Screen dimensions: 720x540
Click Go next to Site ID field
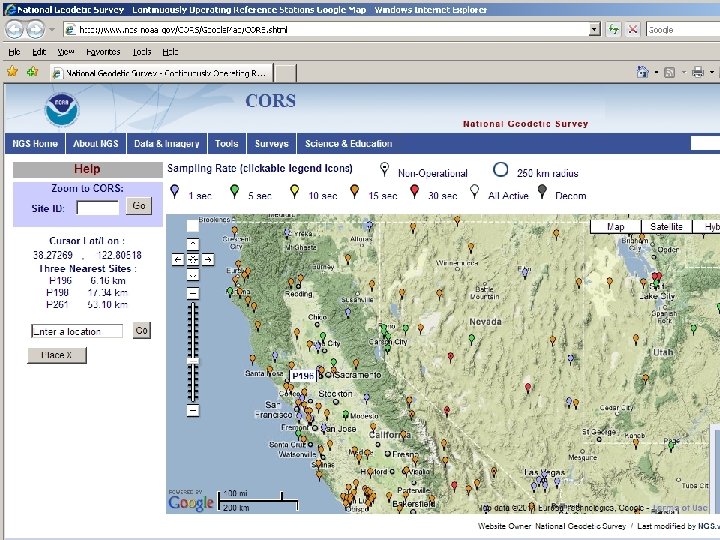139,206
